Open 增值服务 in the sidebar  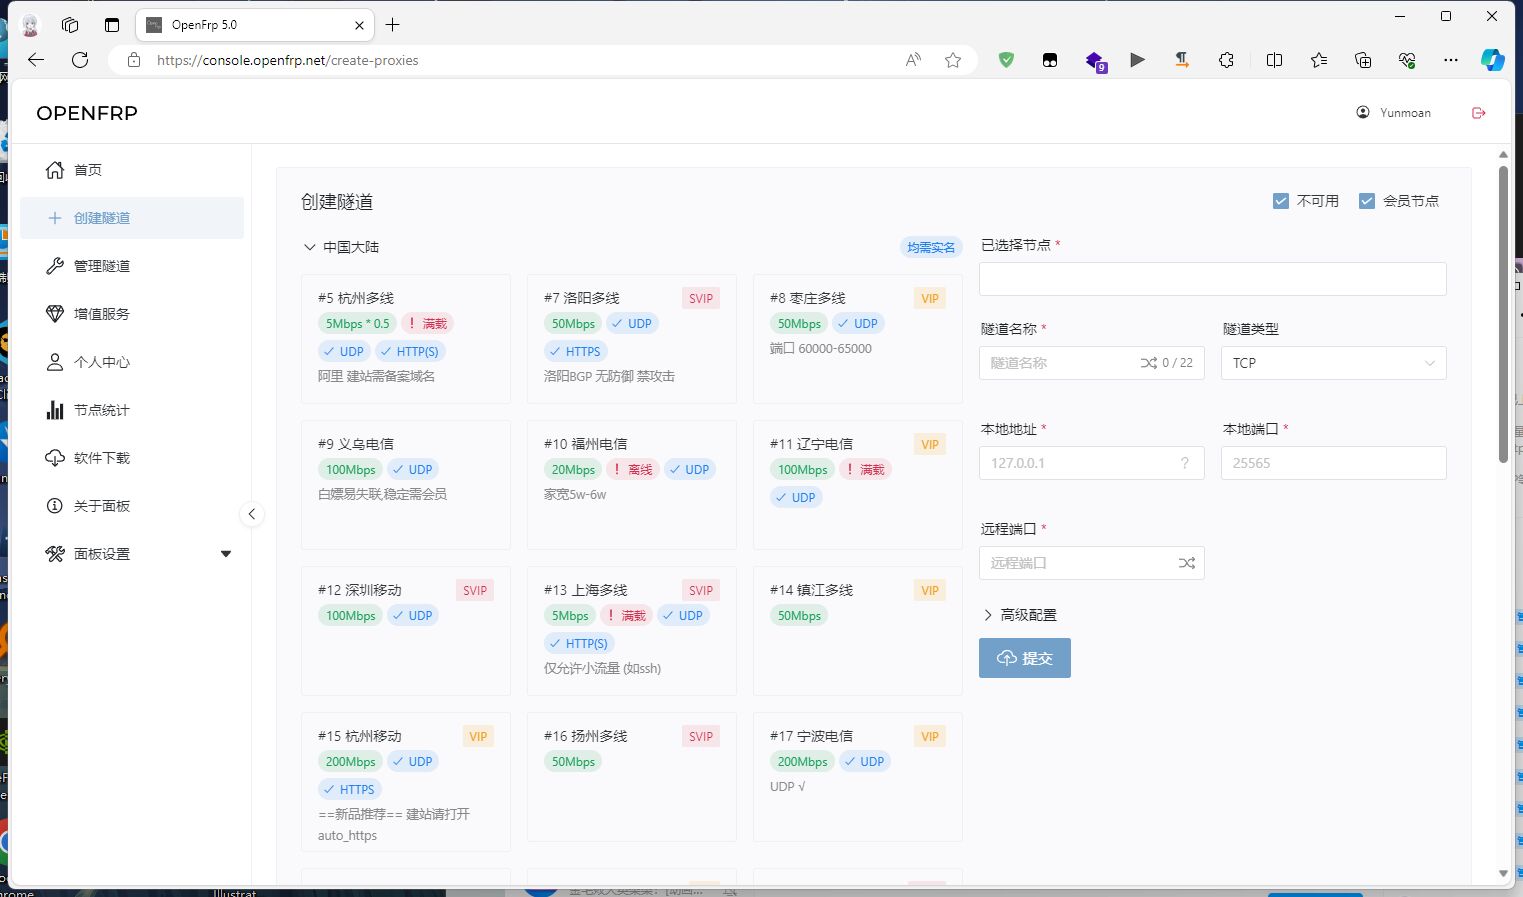tap(132, 314)
